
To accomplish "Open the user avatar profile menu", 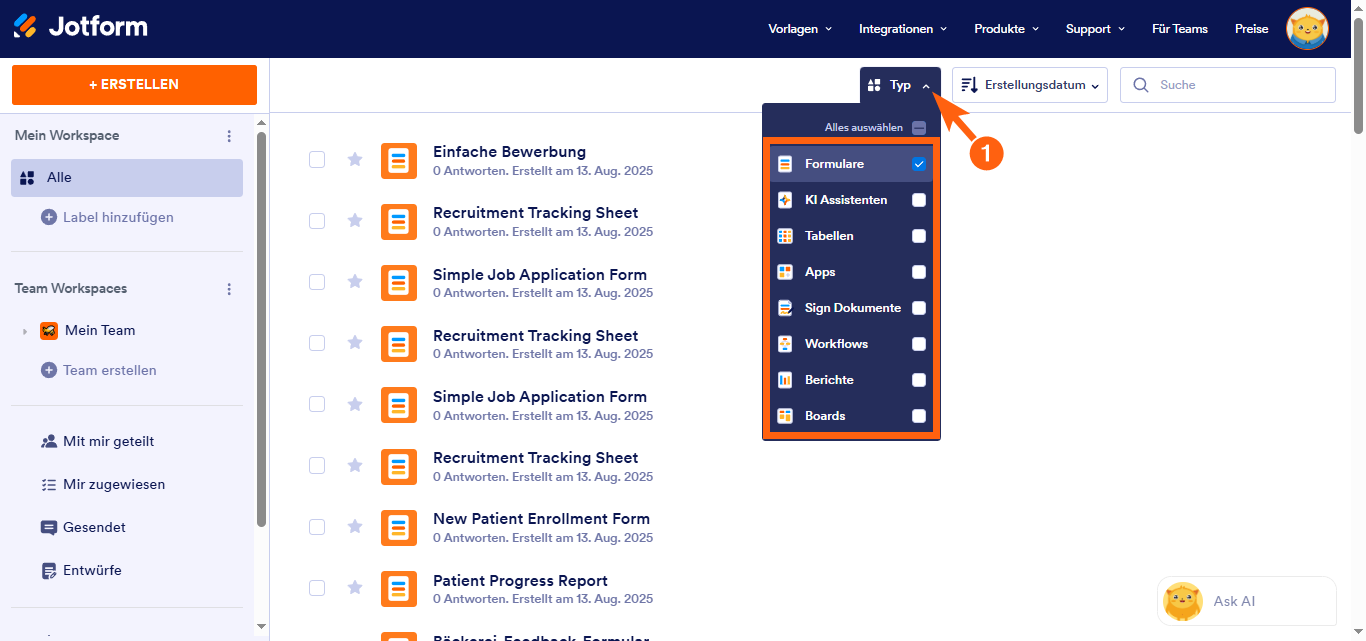I will click(x=1307, y=28).
